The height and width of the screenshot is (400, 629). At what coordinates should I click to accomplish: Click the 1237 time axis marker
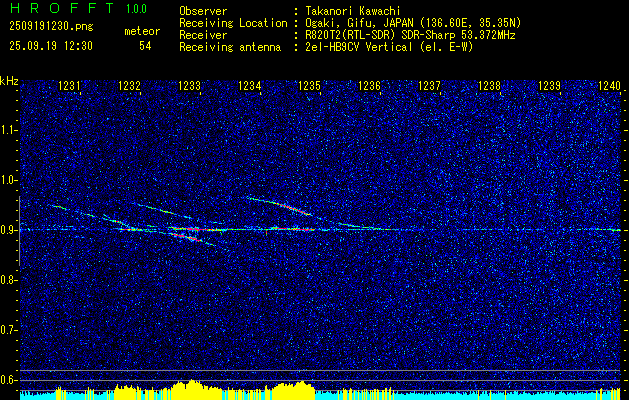429,85
